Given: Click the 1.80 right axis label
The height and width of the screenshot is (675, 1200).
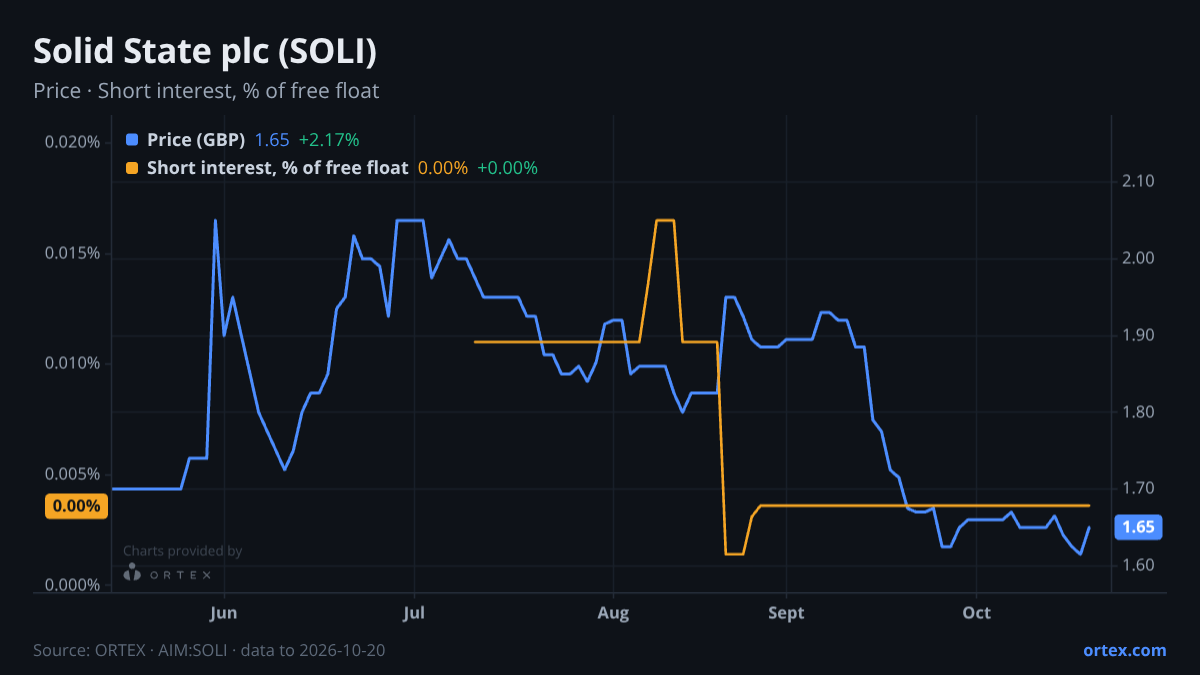Looking at the screenshot, I should [x=1139, y=412].
